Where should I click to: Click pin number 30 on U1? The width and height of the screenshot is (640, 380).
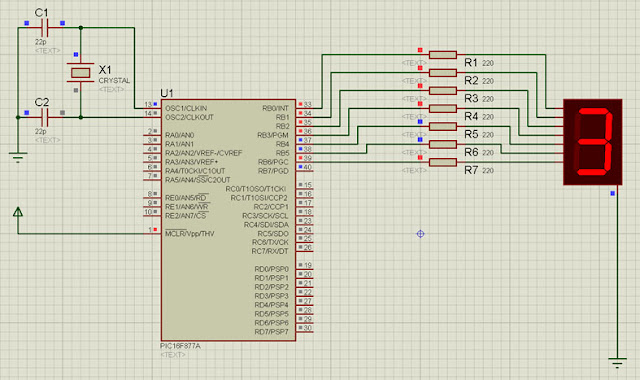308,328
